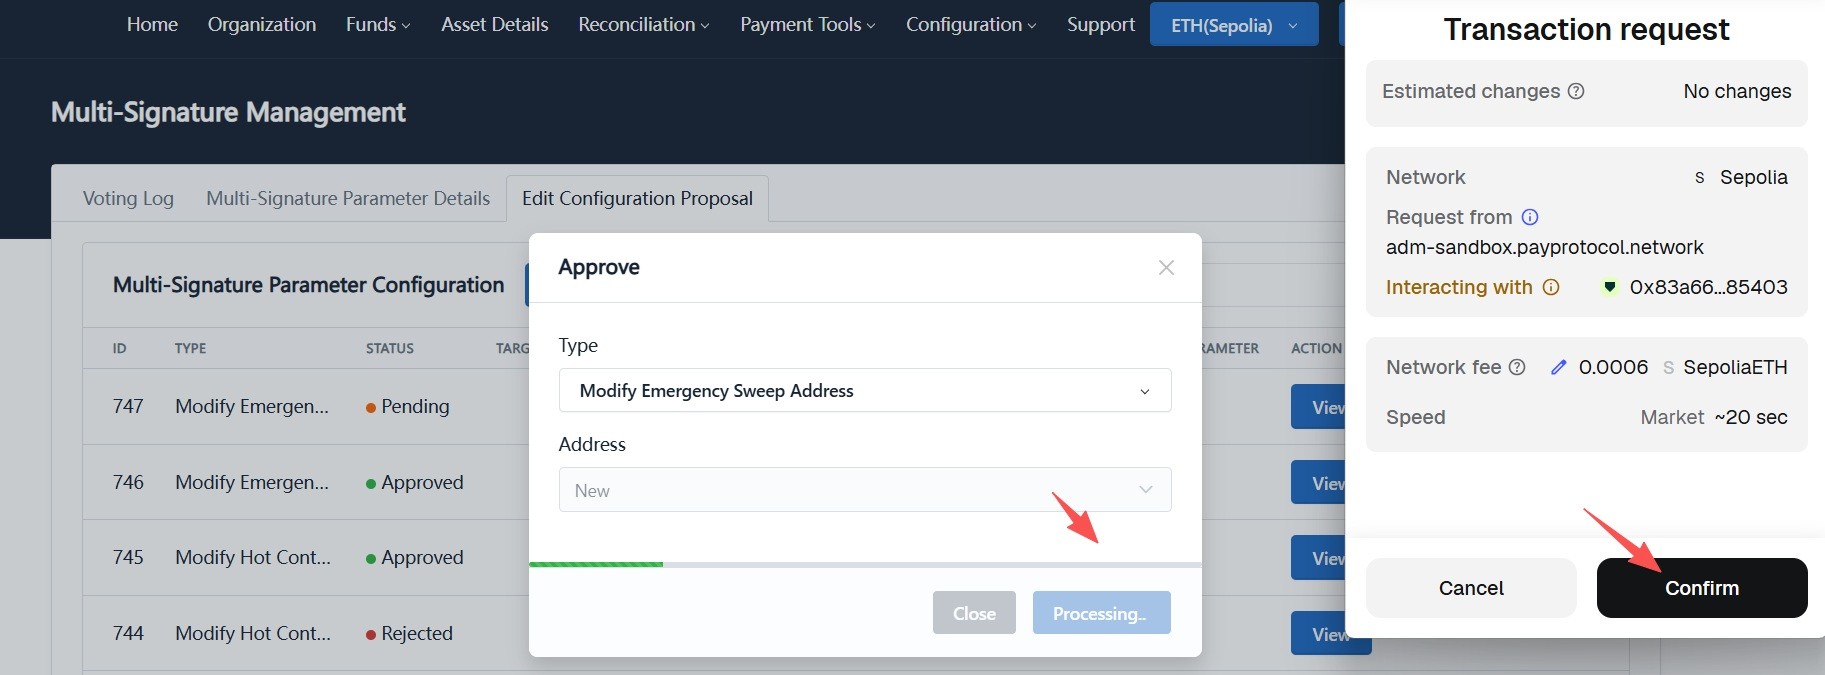Go to Home in the navigation bar
The width and height of the screenshot is (1825, 675).
coord(152,24)
